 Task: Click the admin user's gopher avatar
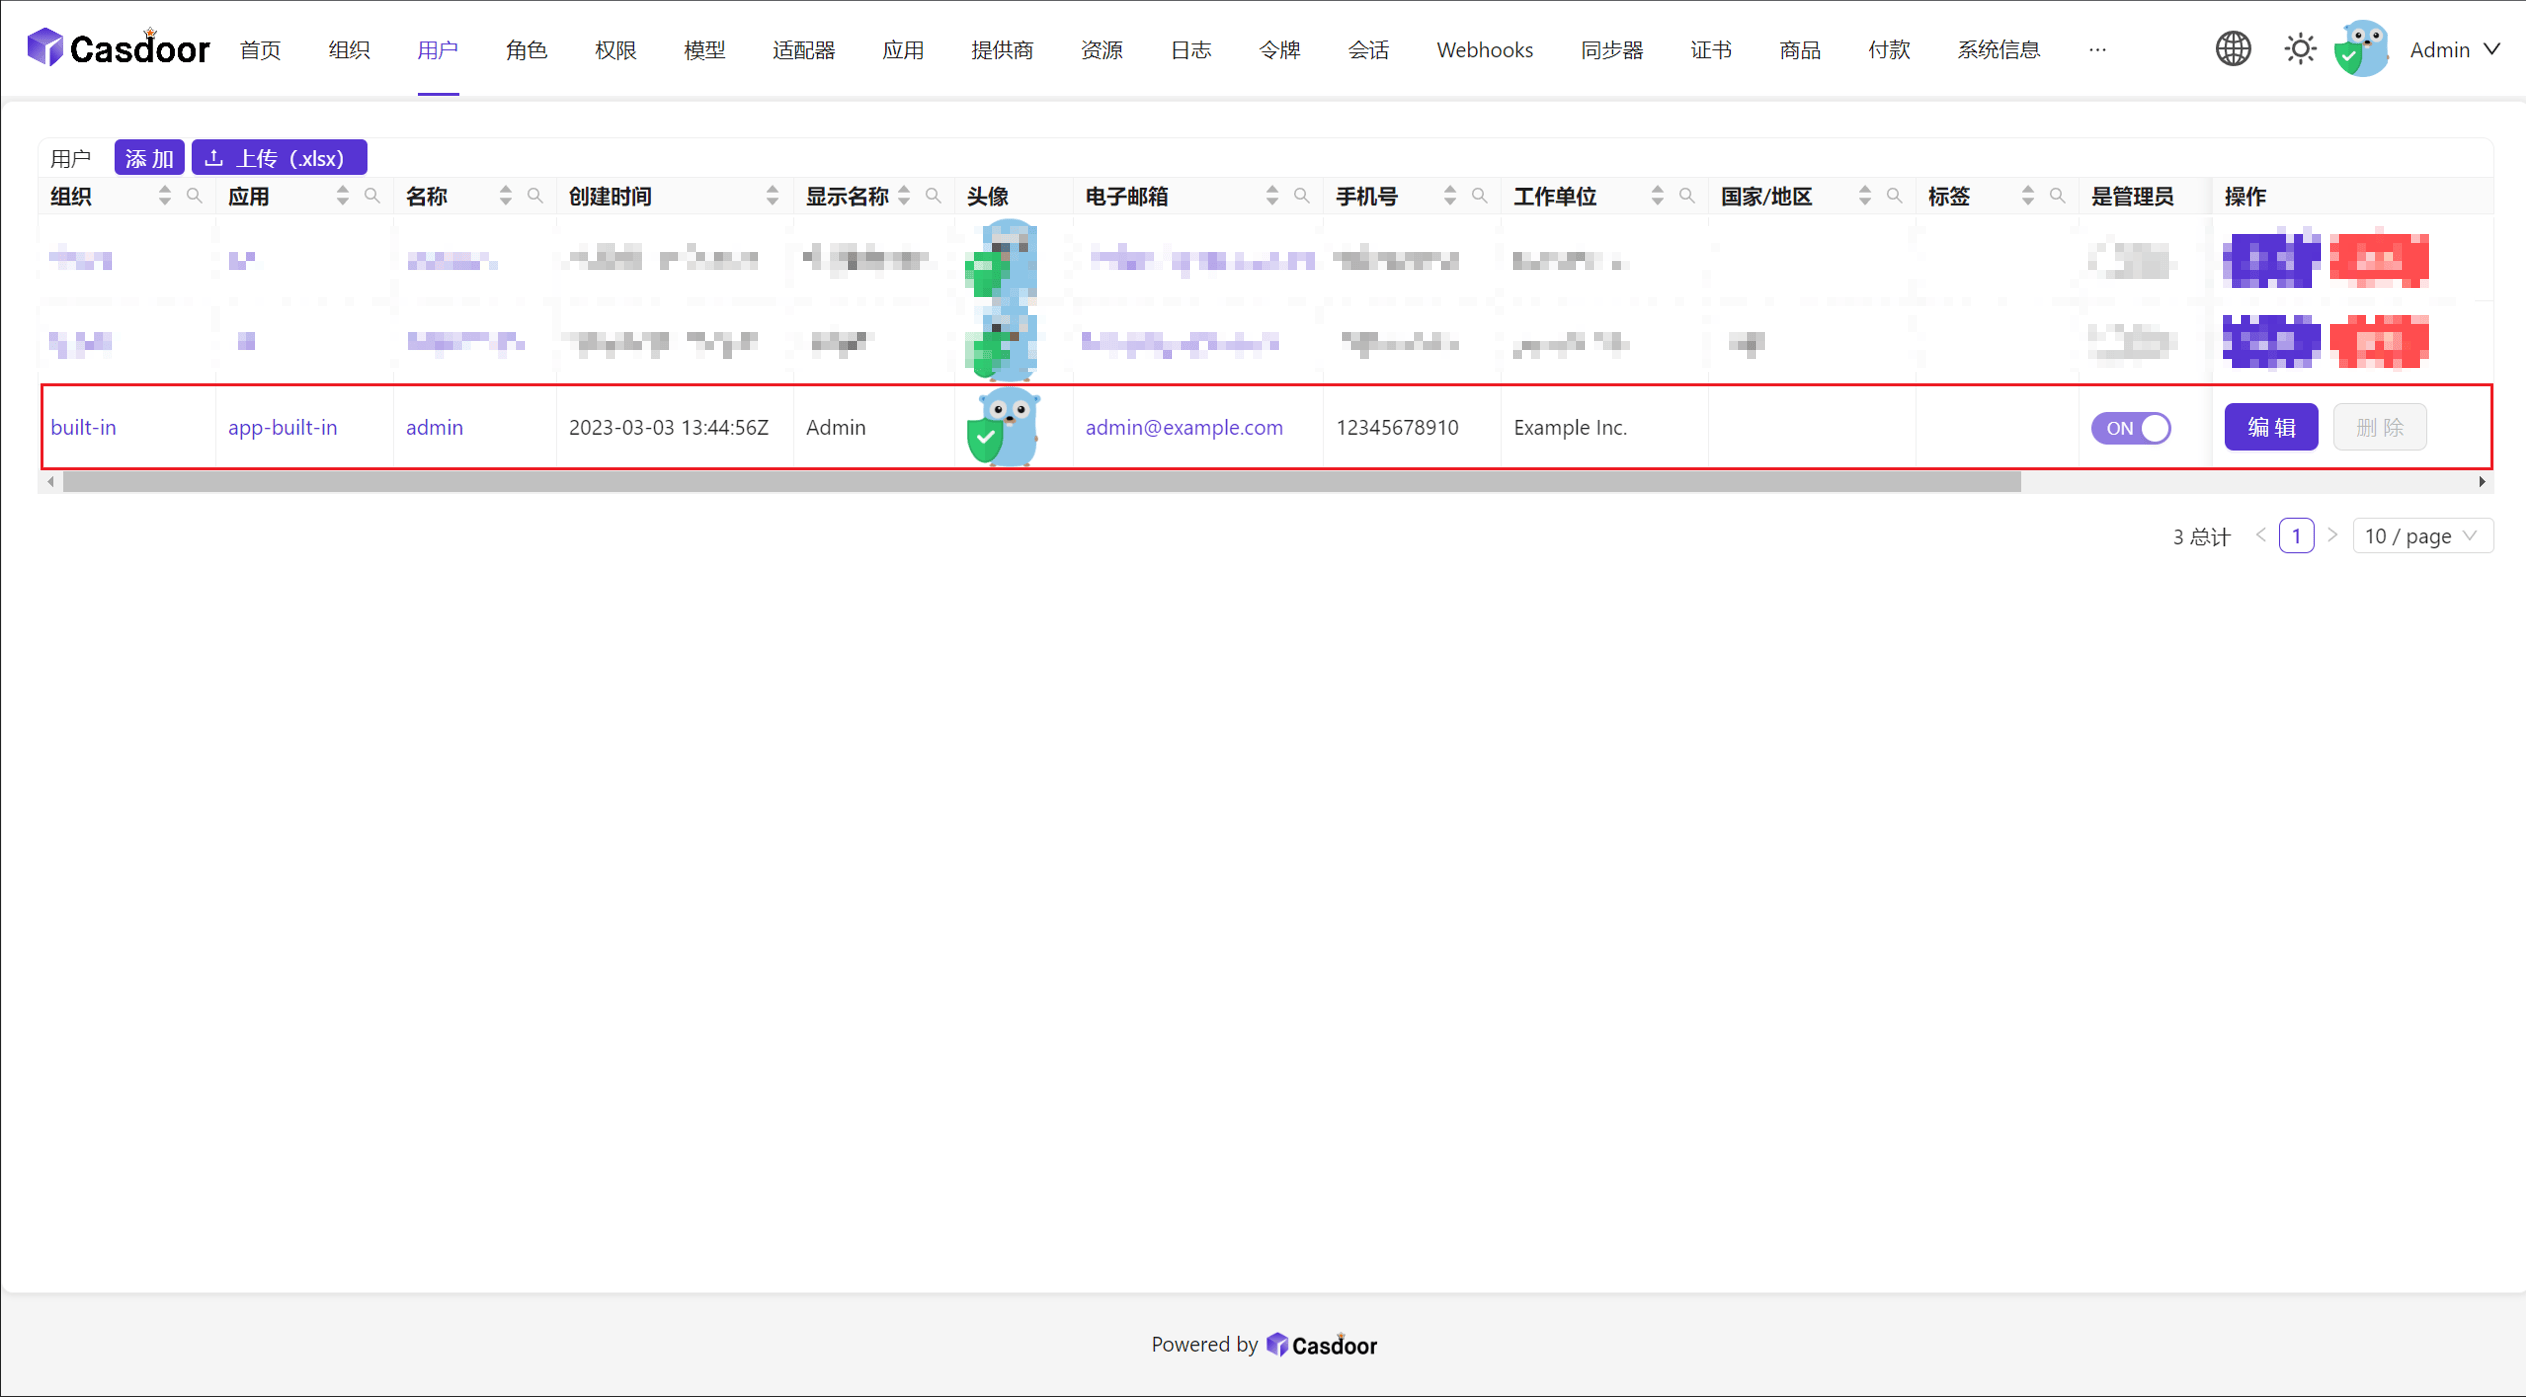(x=1003, y=427)
